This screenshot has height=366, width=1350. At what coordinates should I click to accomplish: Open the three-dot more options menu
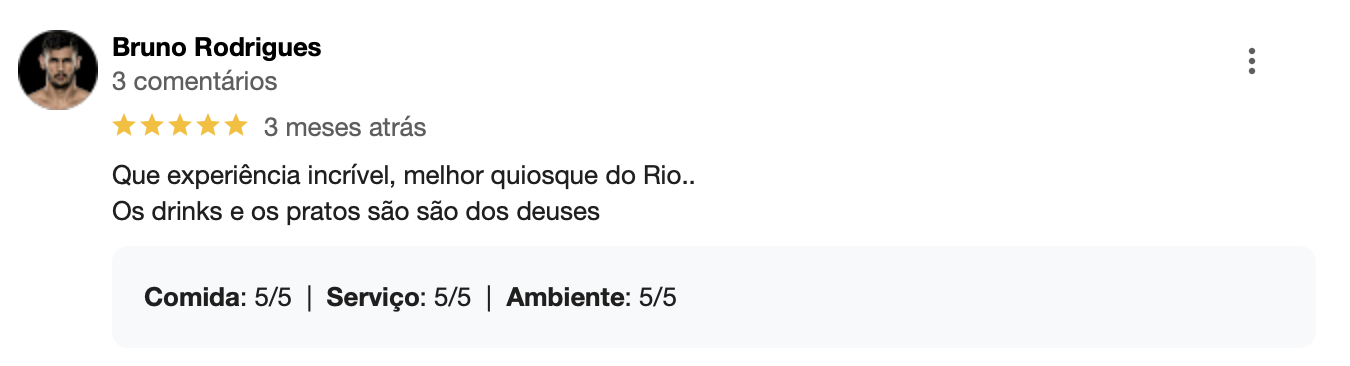1251,61
